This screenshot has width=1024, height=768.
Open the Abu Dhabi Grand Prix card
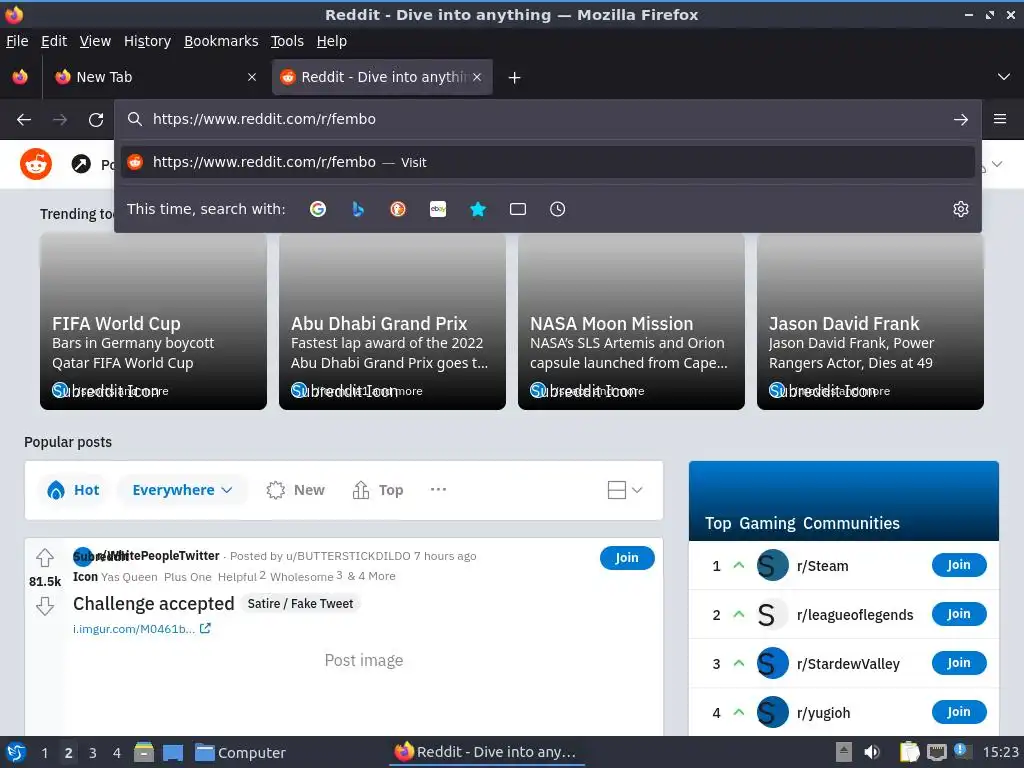tap(392, 322)
